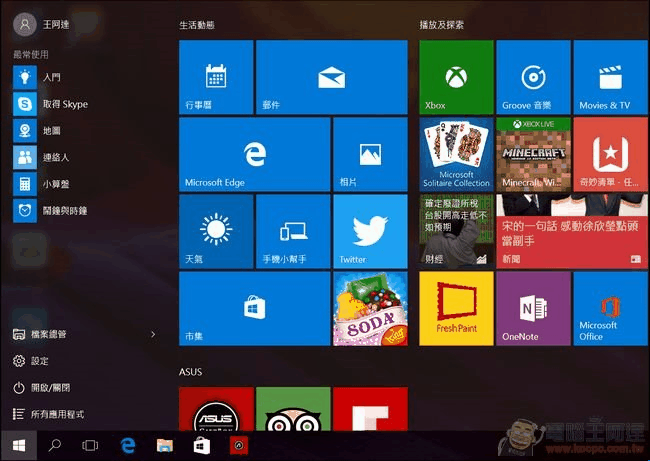Open the Store from the taskbar
Viewport: 650px width, 461px height.
pos(201,446)
